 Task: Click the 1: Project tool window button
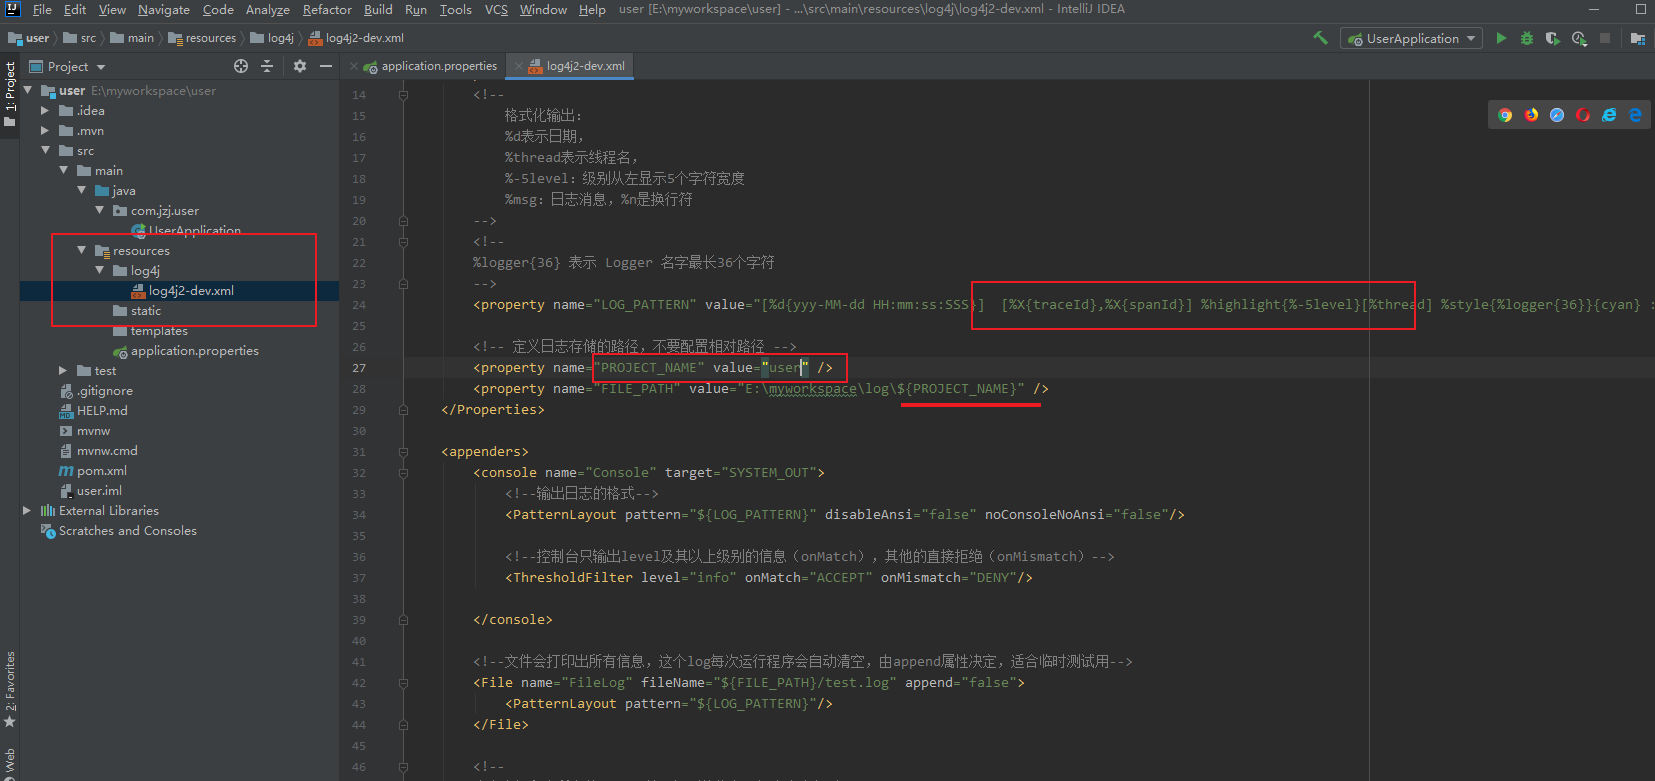pyautogui.click(x=10, y=92)
